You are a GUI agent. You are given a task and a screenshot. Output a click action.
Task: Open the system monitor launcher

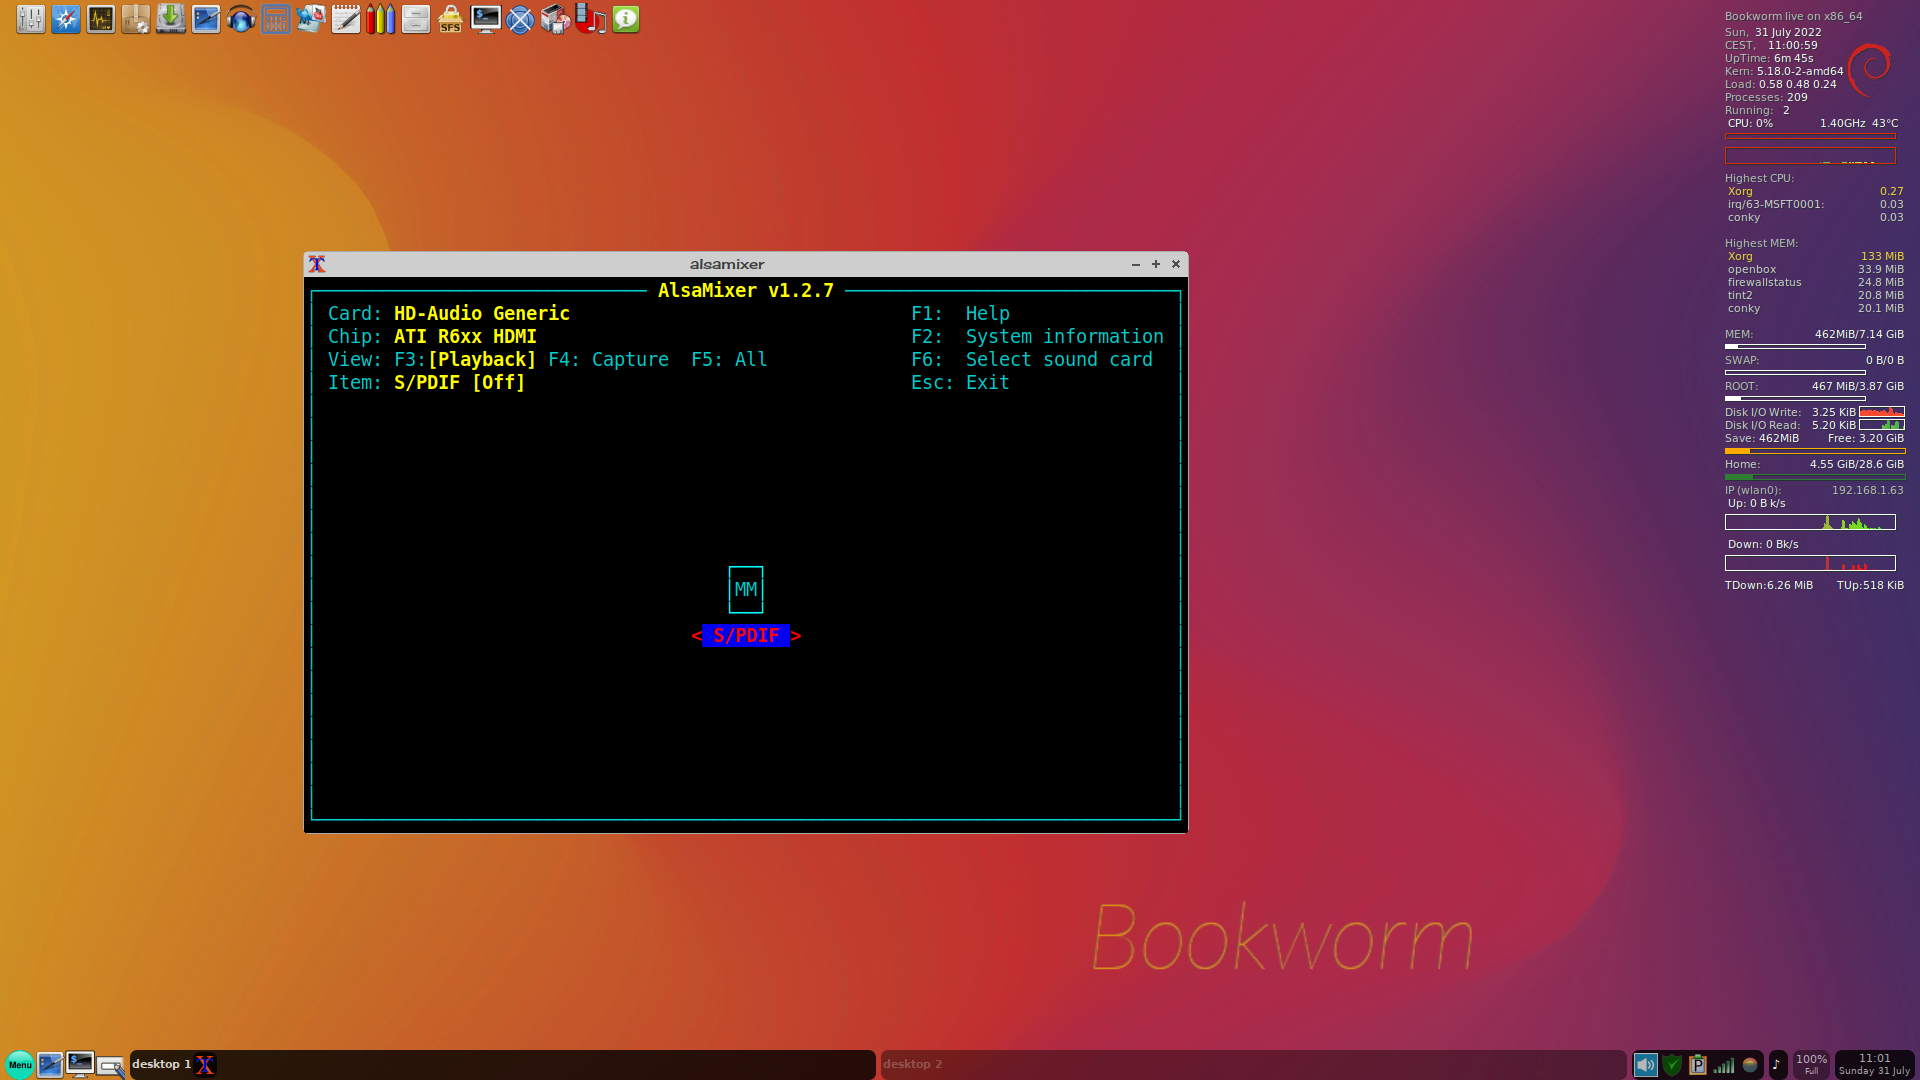tap(101, 19)
